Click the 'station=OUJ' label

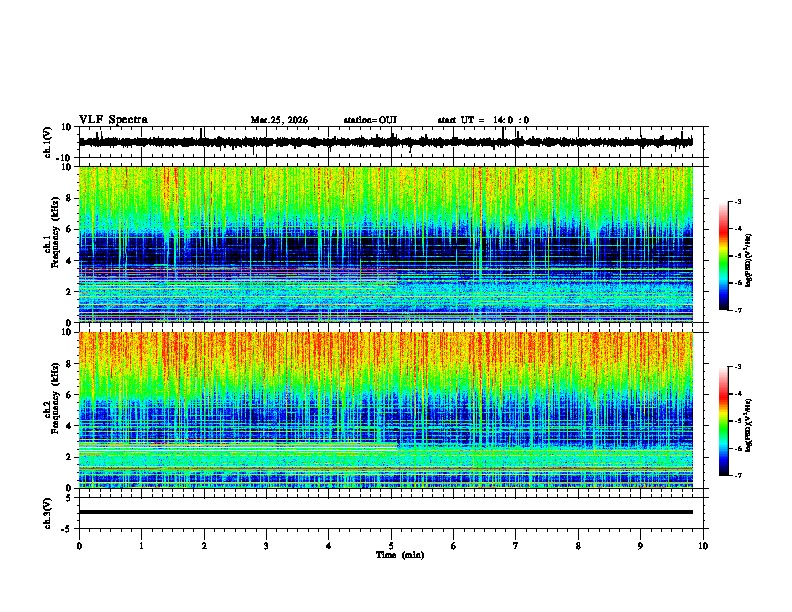point(370,120)
